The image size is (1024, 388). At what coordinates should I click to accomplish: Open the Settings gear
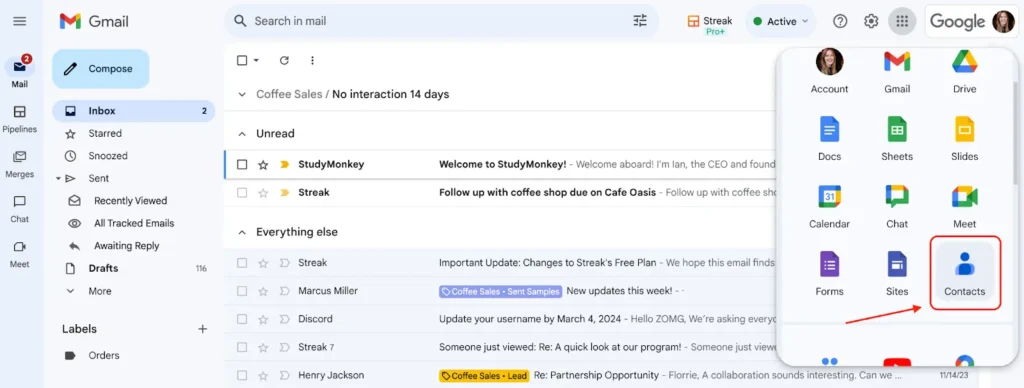tap(871, 22)
